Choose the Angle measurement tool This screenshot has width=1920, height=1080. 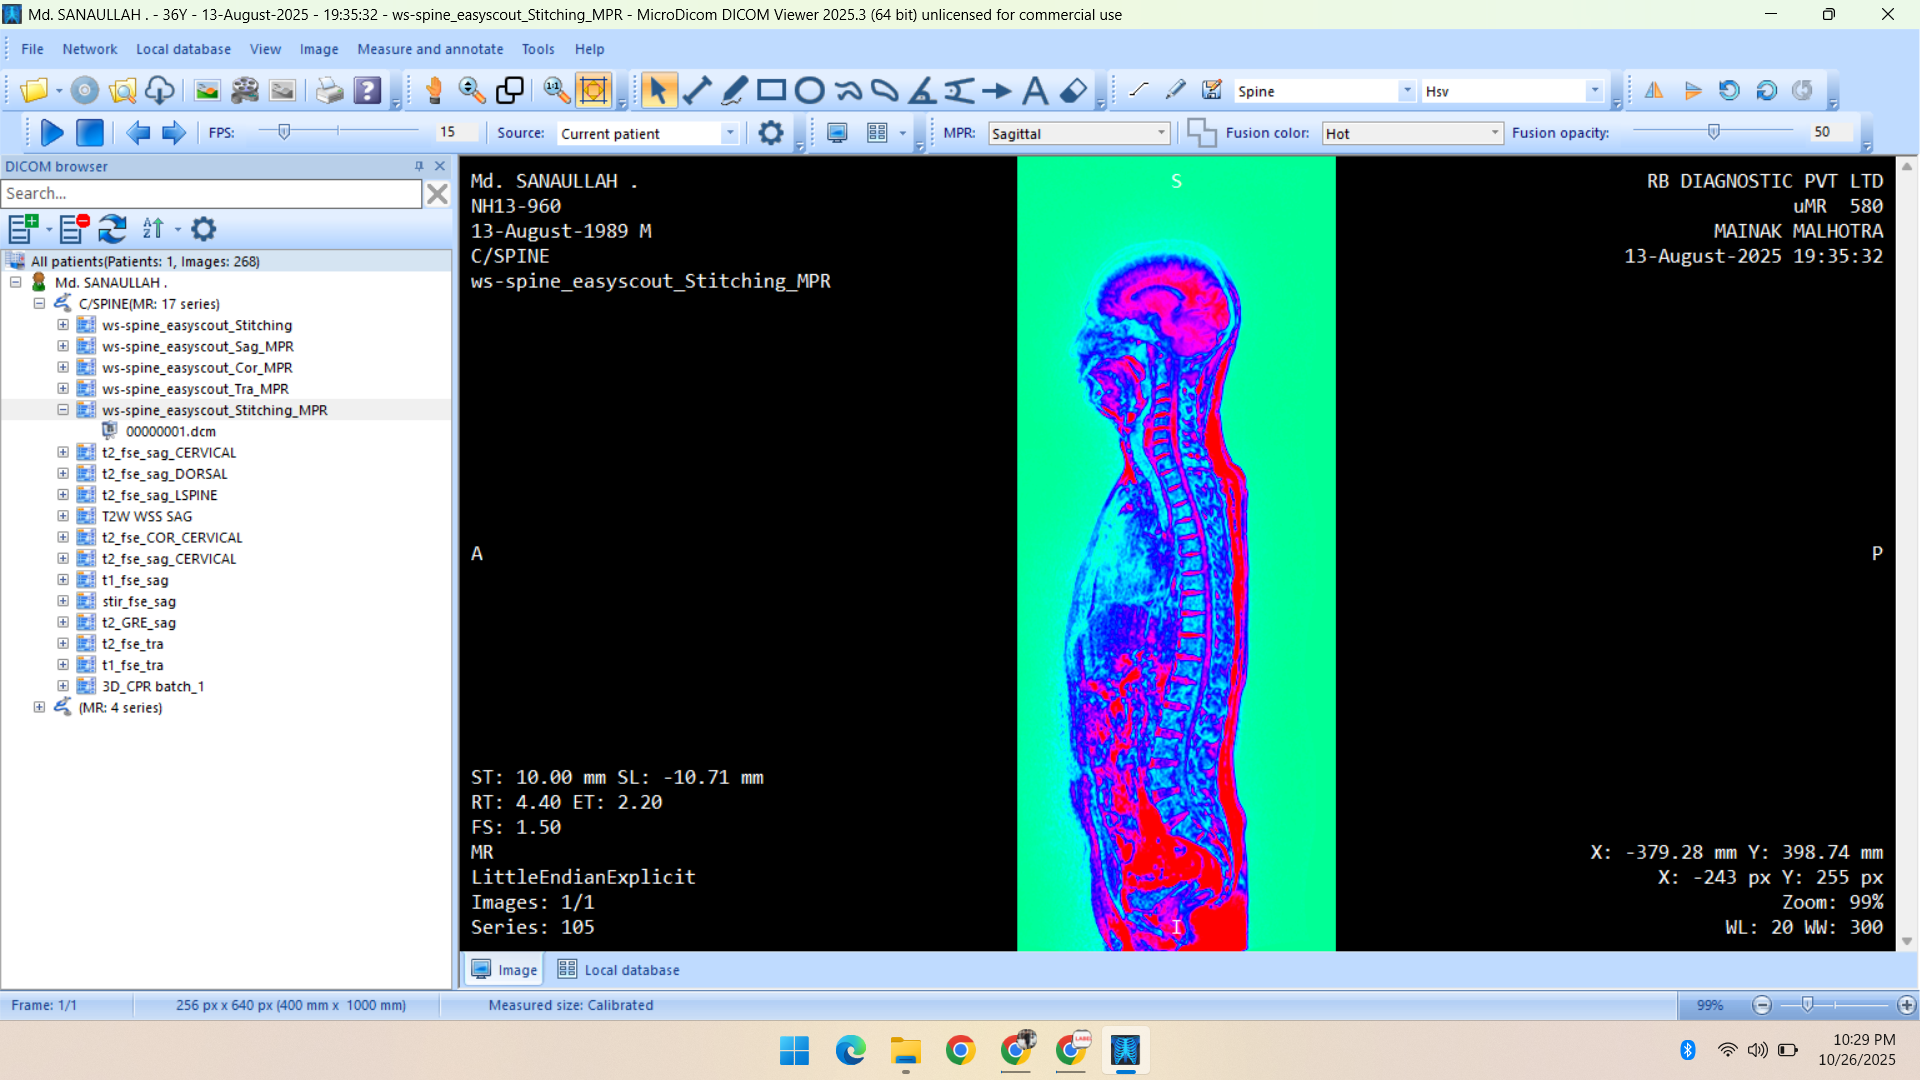click(922, 91)
